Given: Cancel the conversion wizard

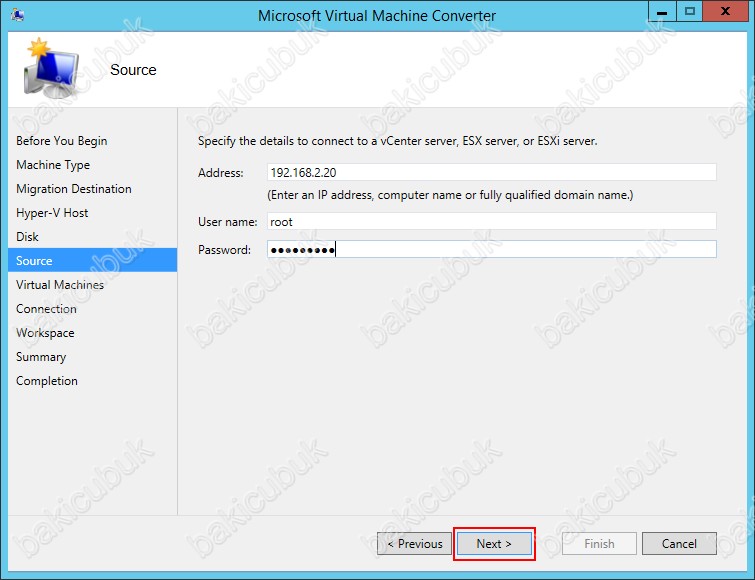Looking at the screenshot, I should coord(679,543).
